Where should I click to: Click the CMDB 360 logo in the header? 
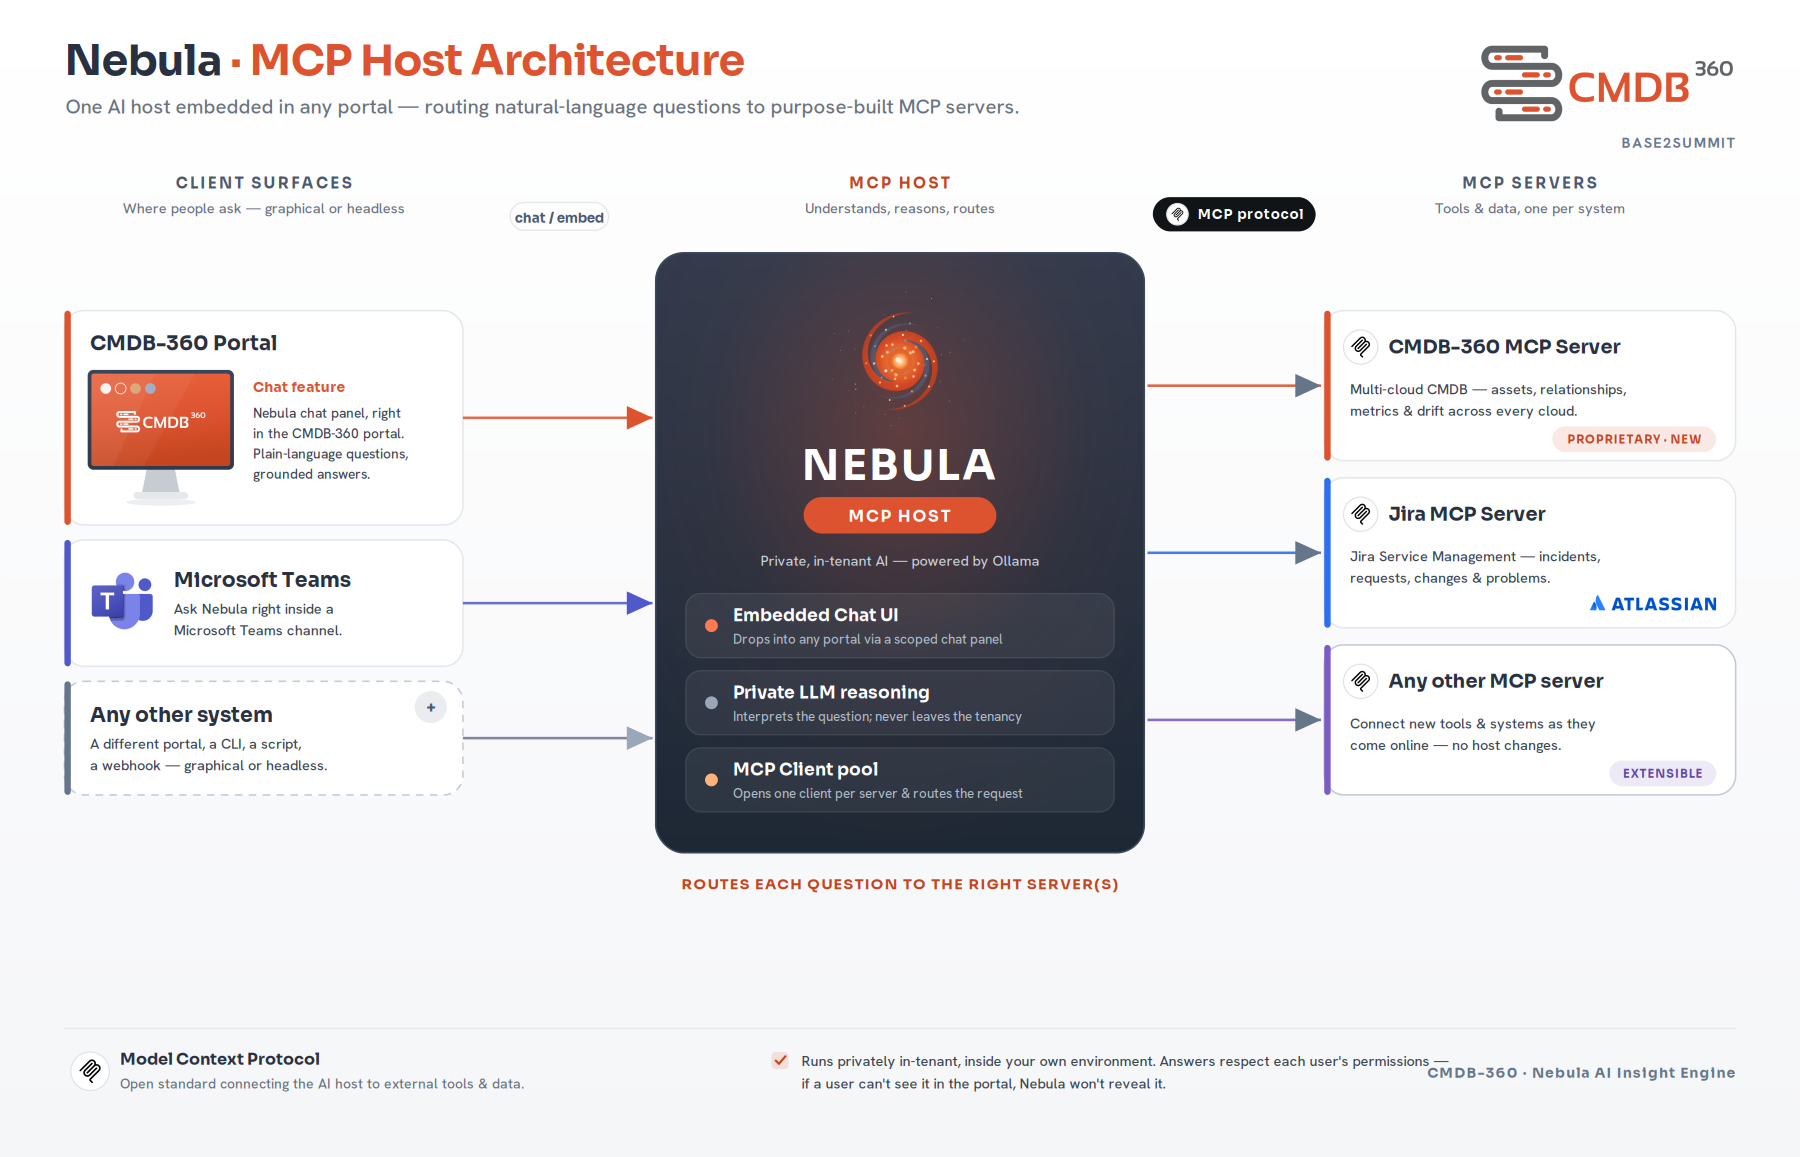point(1607,84)
